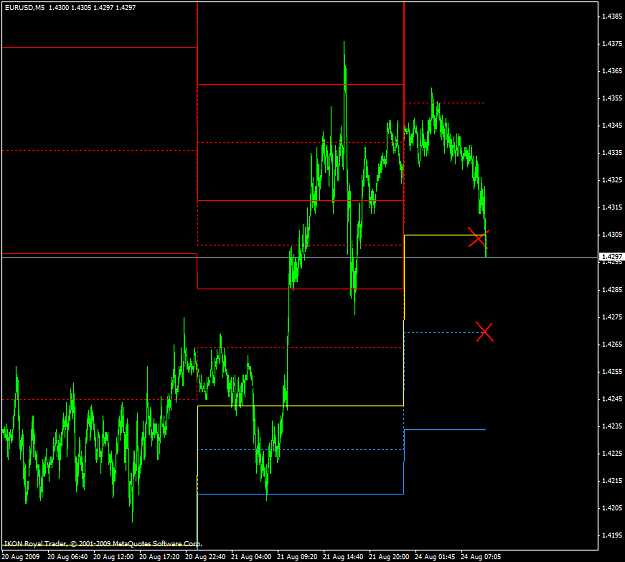Select the solid blue line near 1.4235
Viewport: 625px width, 562px height.
[444, 430]
